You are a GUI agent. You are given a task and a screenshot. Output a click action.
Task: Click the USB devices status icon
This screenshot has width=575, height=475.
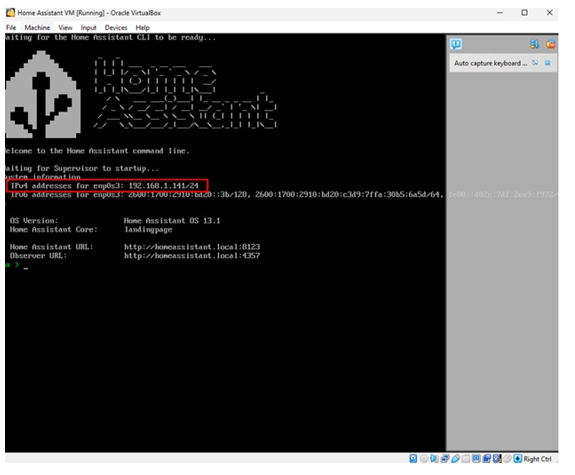point(455,458)
